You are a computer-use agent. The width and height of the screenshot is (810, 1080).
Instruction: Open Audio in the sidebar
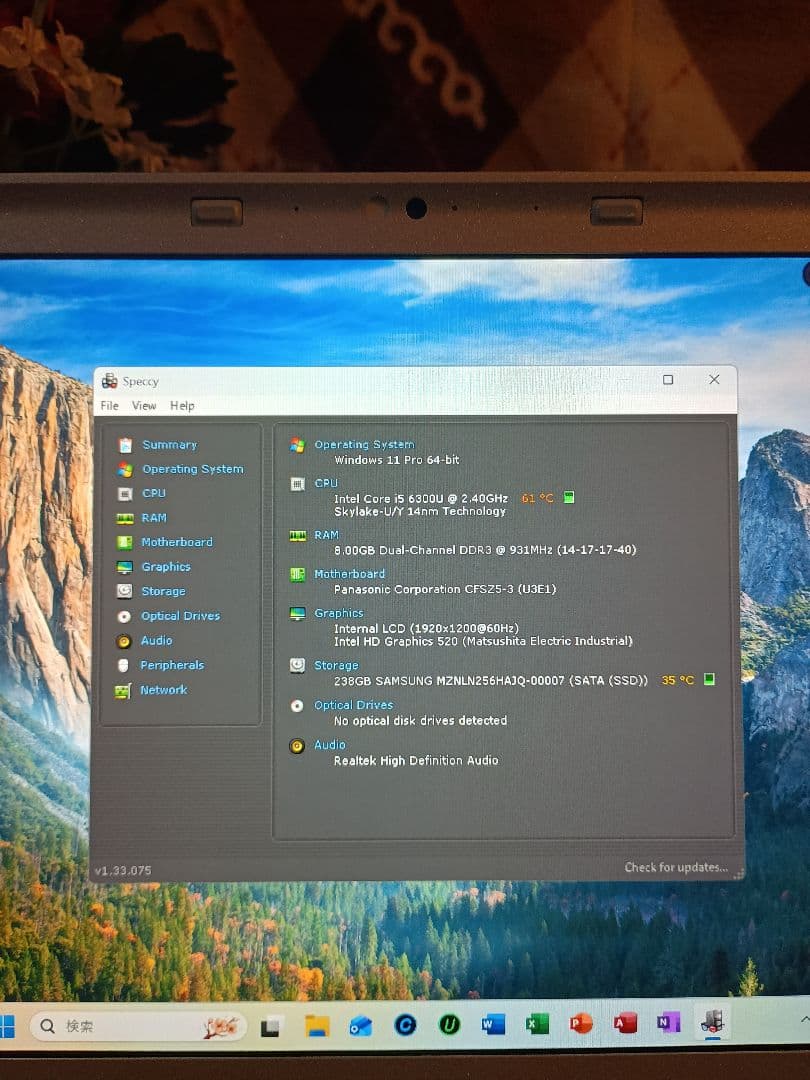pos(156,641)
